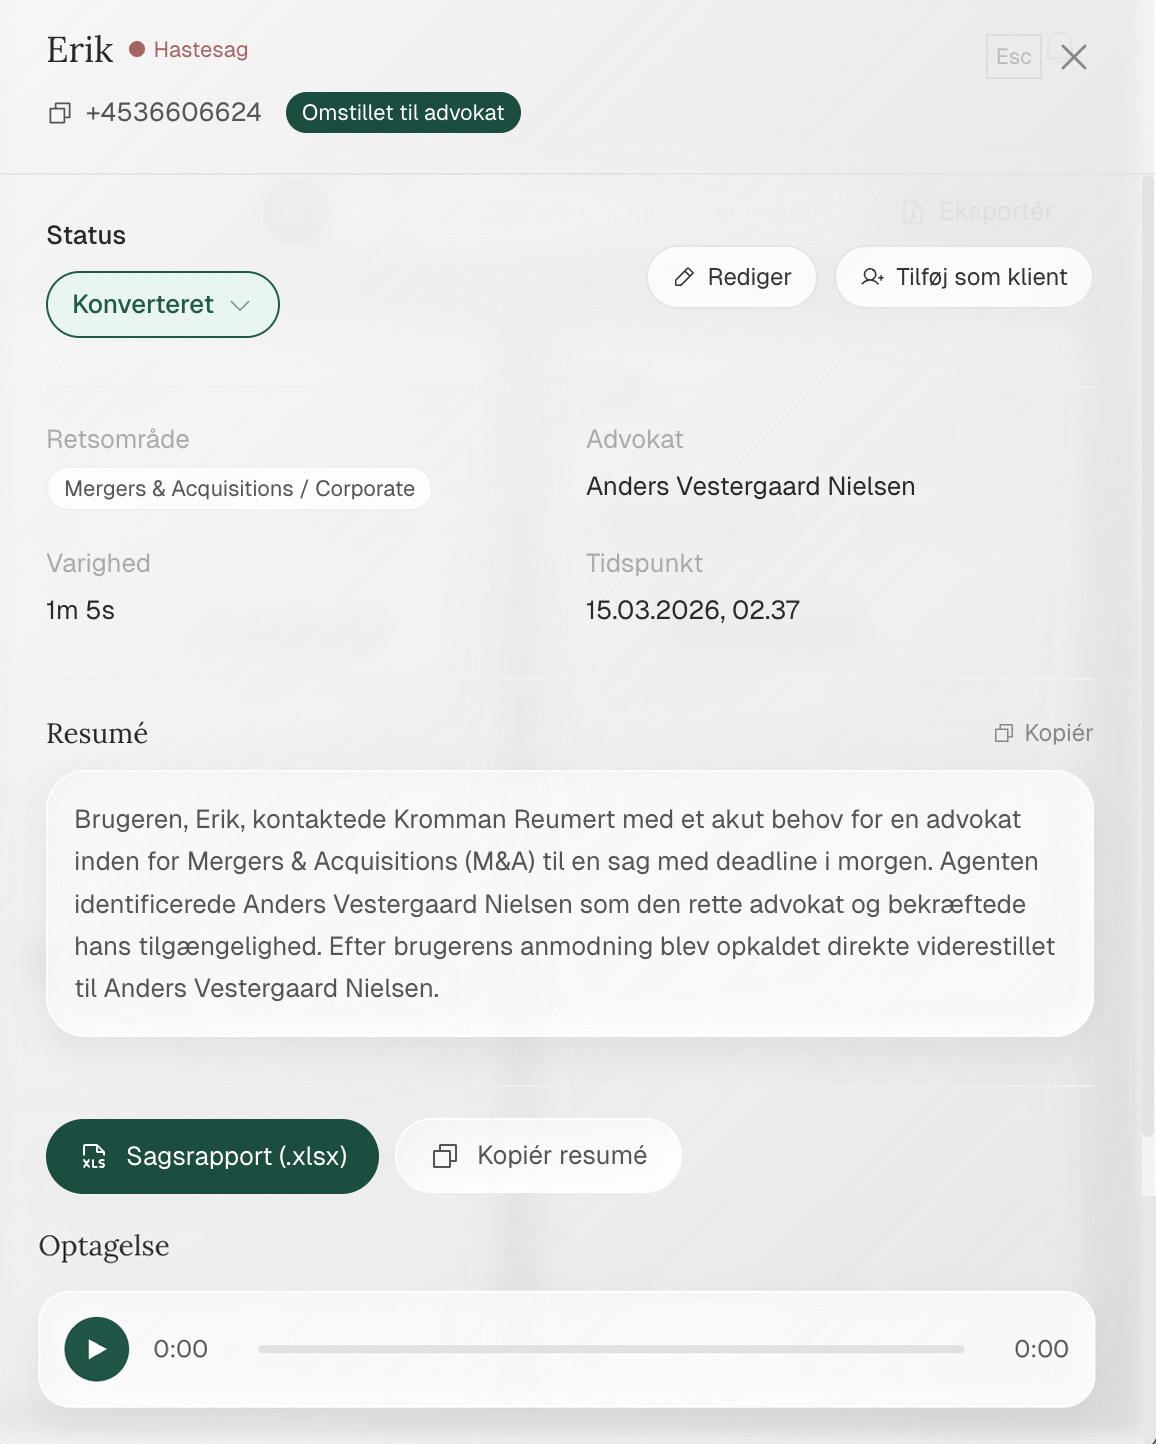
Task: Click the Mergers & Acquisitions / Corporate tag
Action: tap(239, 489)
